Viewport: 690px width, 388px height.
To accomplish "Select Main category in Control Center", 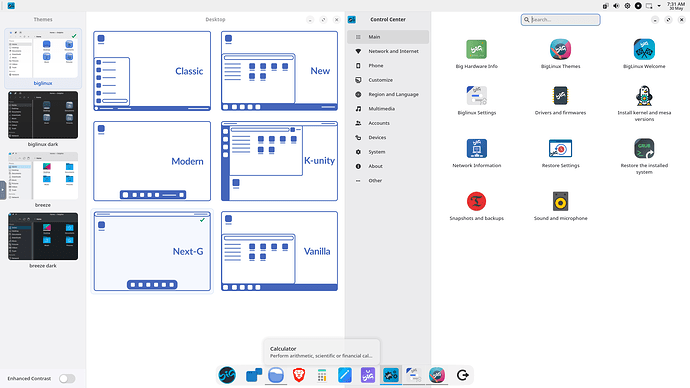I will (x=388, y=37).
